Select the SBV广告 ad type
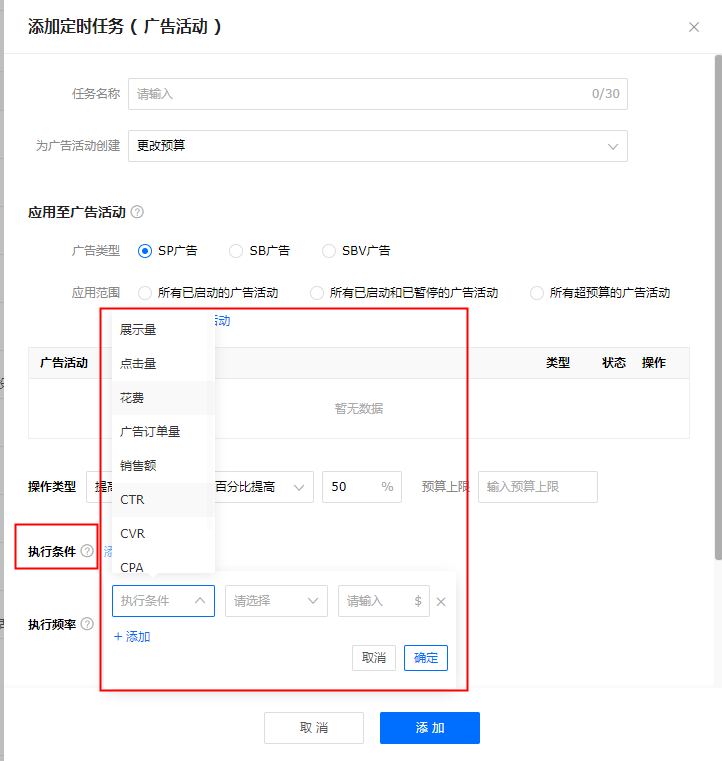The image size is (722, 761). tap(329, 251)
